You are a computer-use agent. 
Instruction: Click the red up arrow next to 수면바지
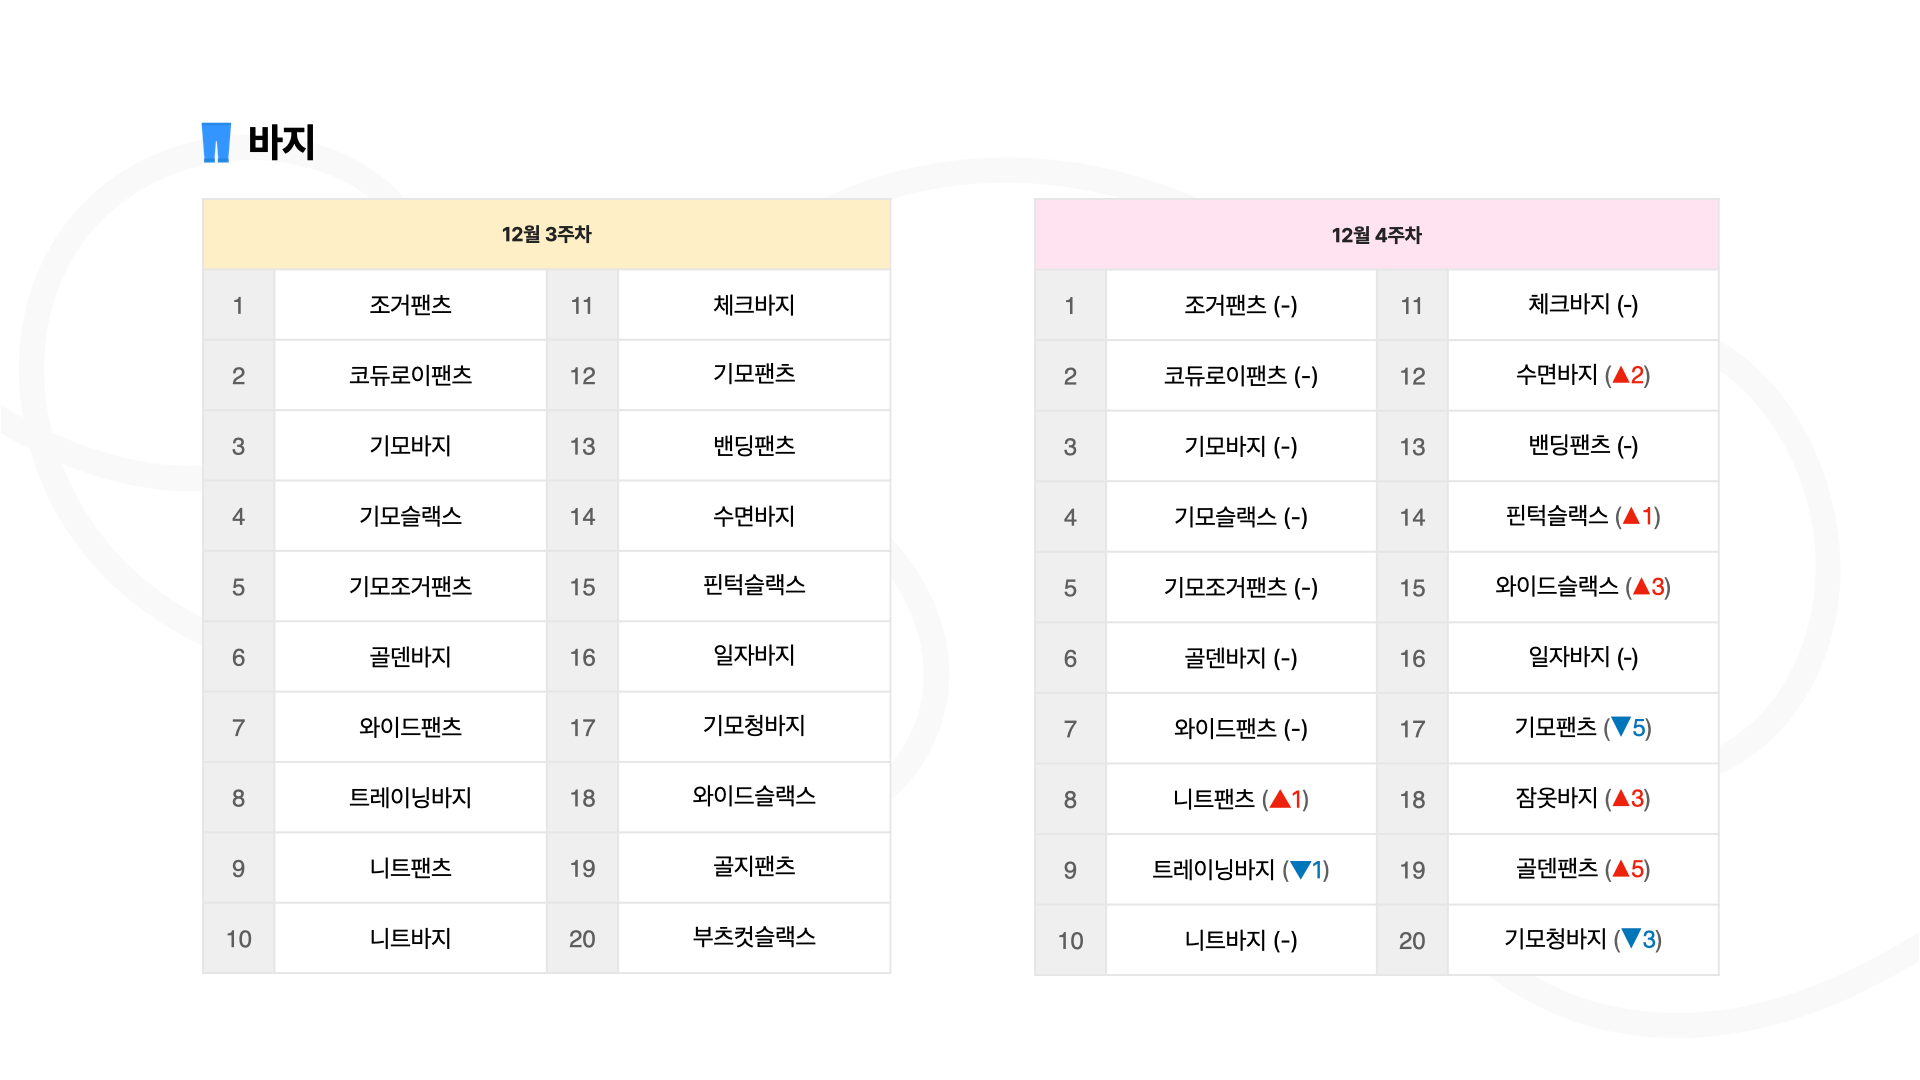[1621, 375]
